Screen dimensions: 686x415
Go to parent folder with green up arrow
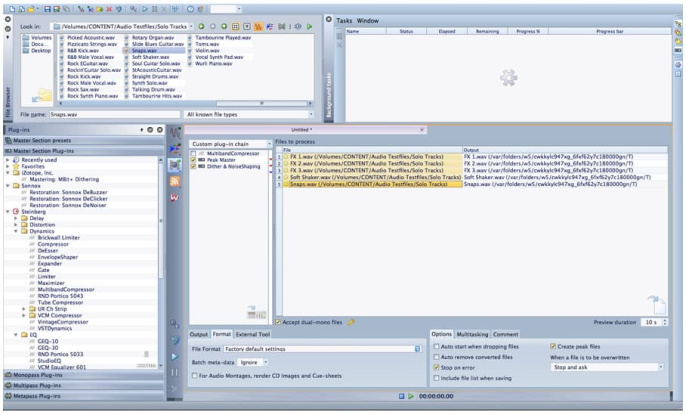224,27
